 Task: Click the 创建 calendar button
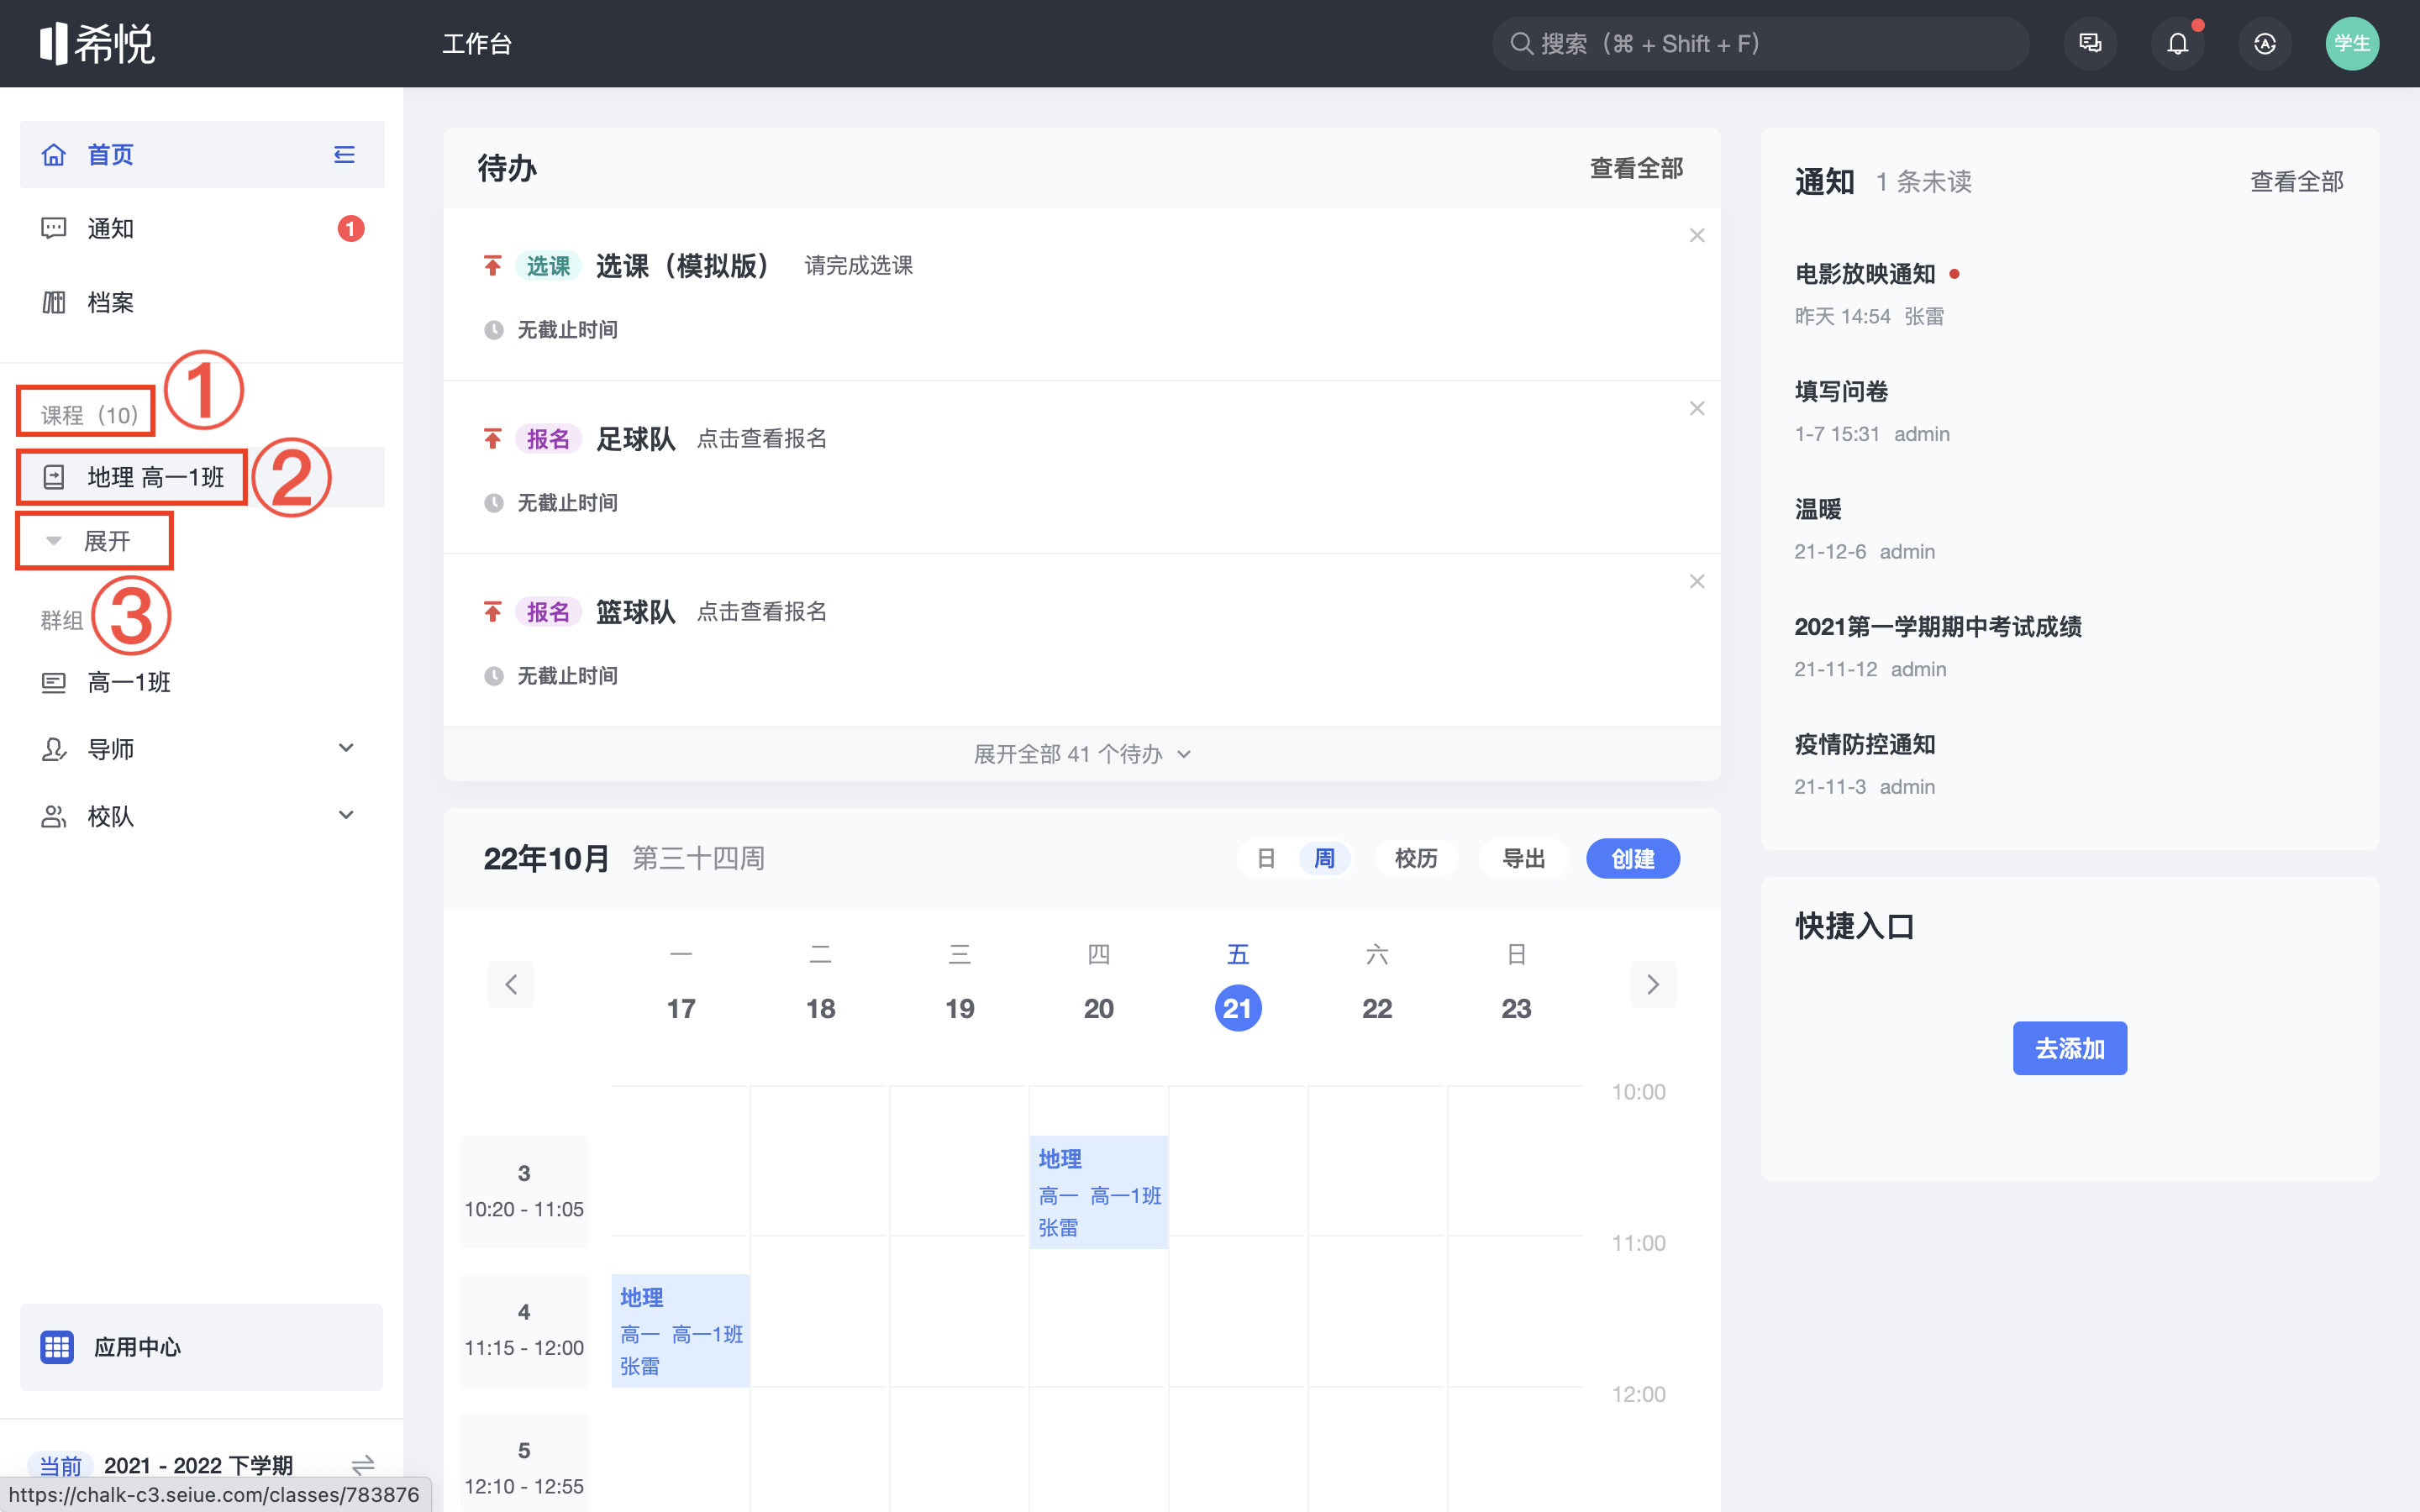1632,859
